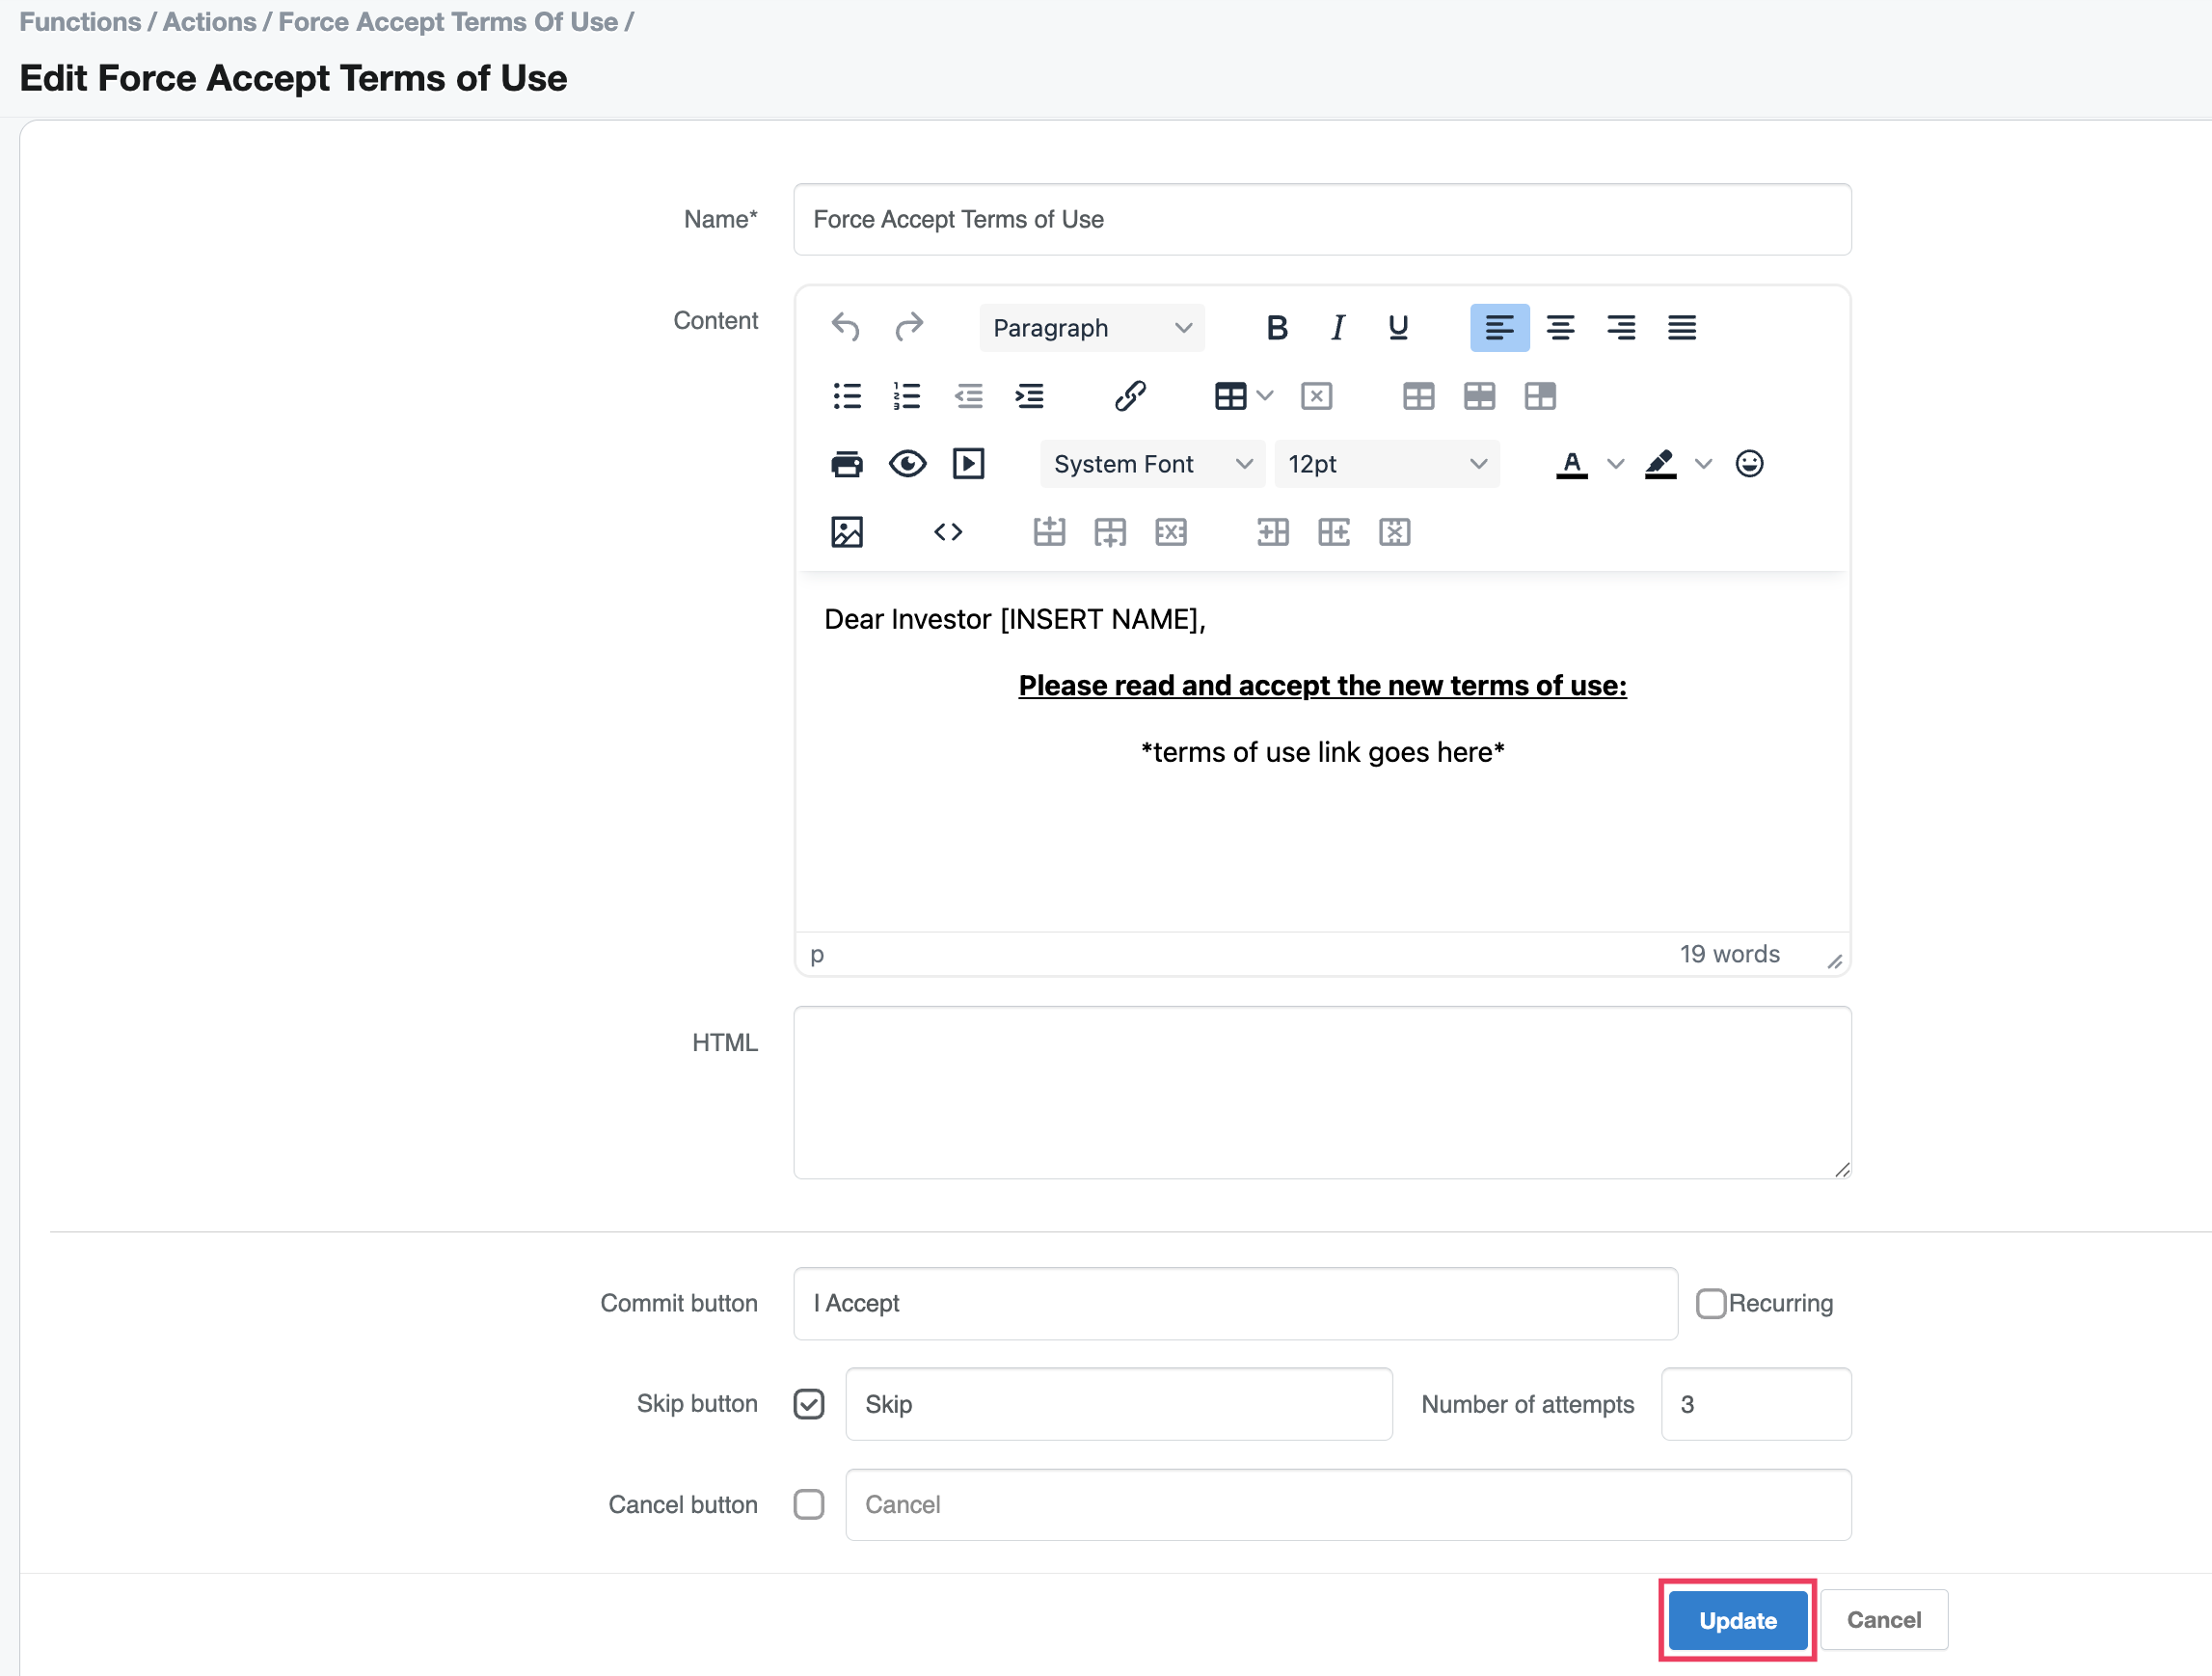Go to Actions in breadcrumb
2212x1676 pixels.
(x=209, y=22)
